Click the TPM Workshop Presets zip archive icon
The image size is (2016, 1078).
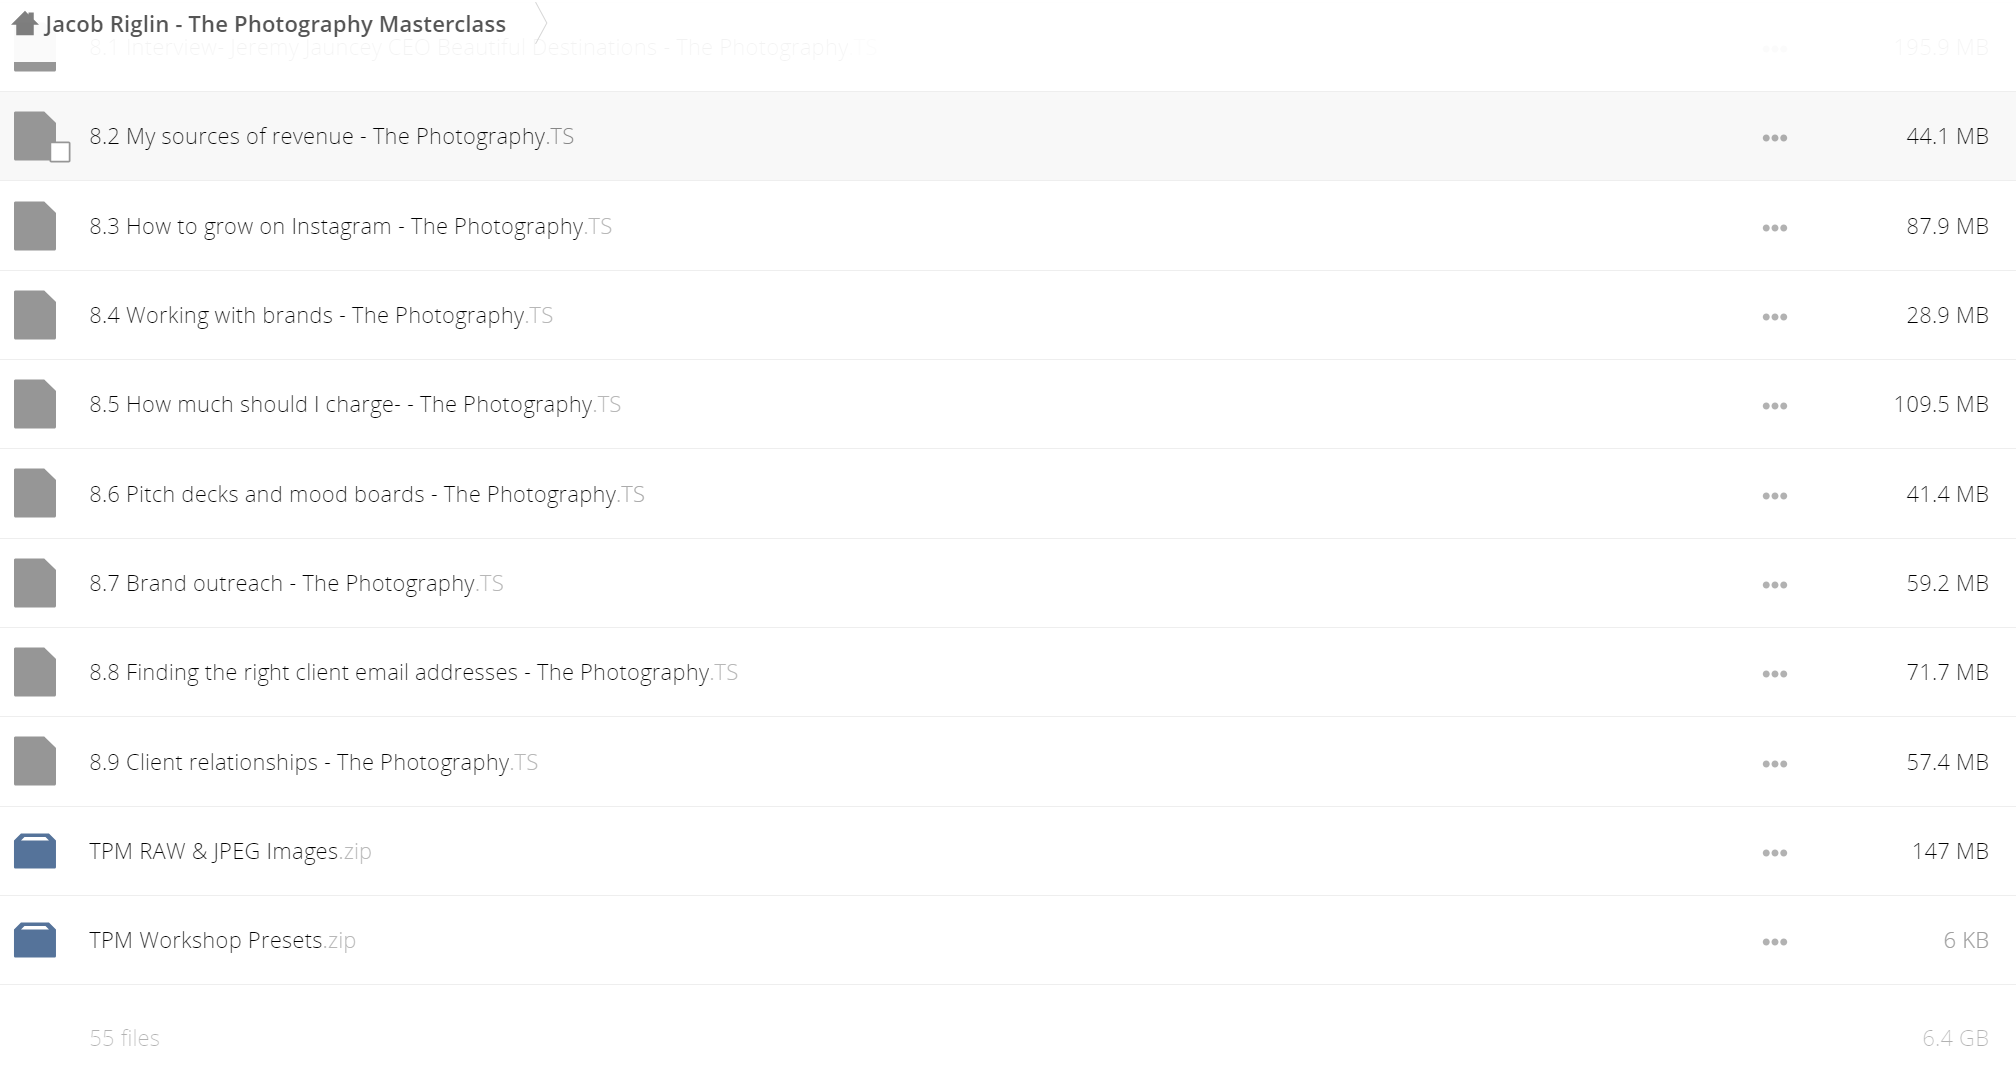pyautogui.click(x=35, y=940)
